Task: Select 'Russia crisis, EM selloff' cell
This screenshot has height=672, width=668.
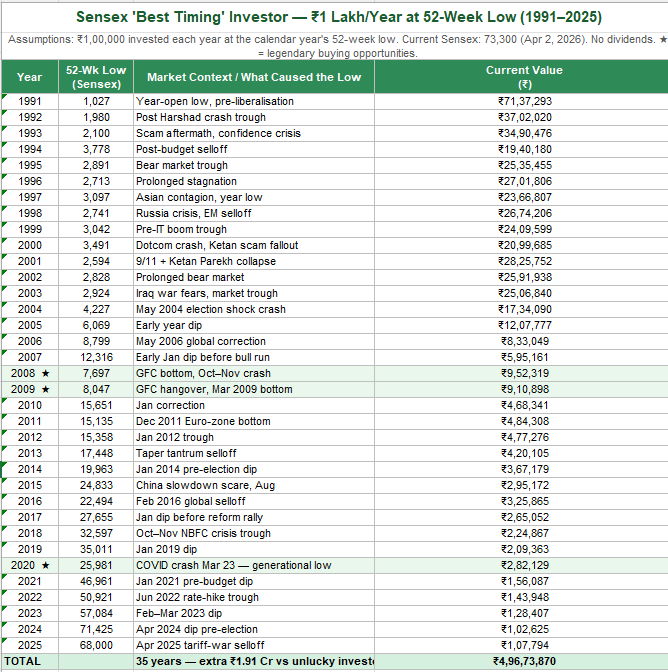Action: (x=254, y=213)
